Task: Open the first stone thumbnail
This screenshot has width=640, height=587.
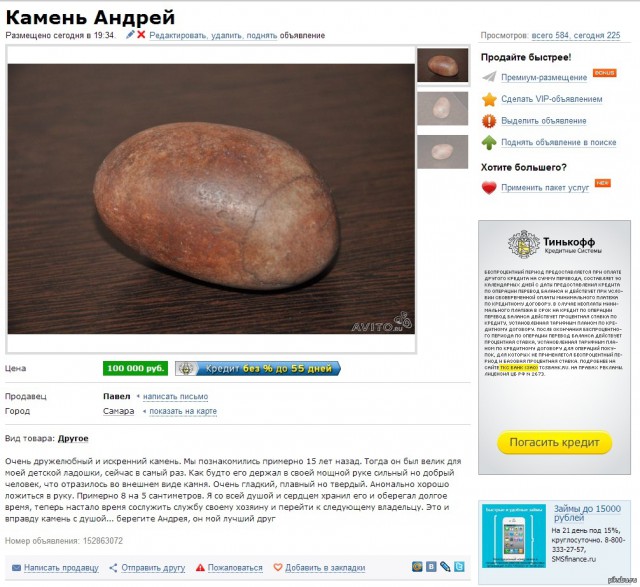Action: (443, 65)
